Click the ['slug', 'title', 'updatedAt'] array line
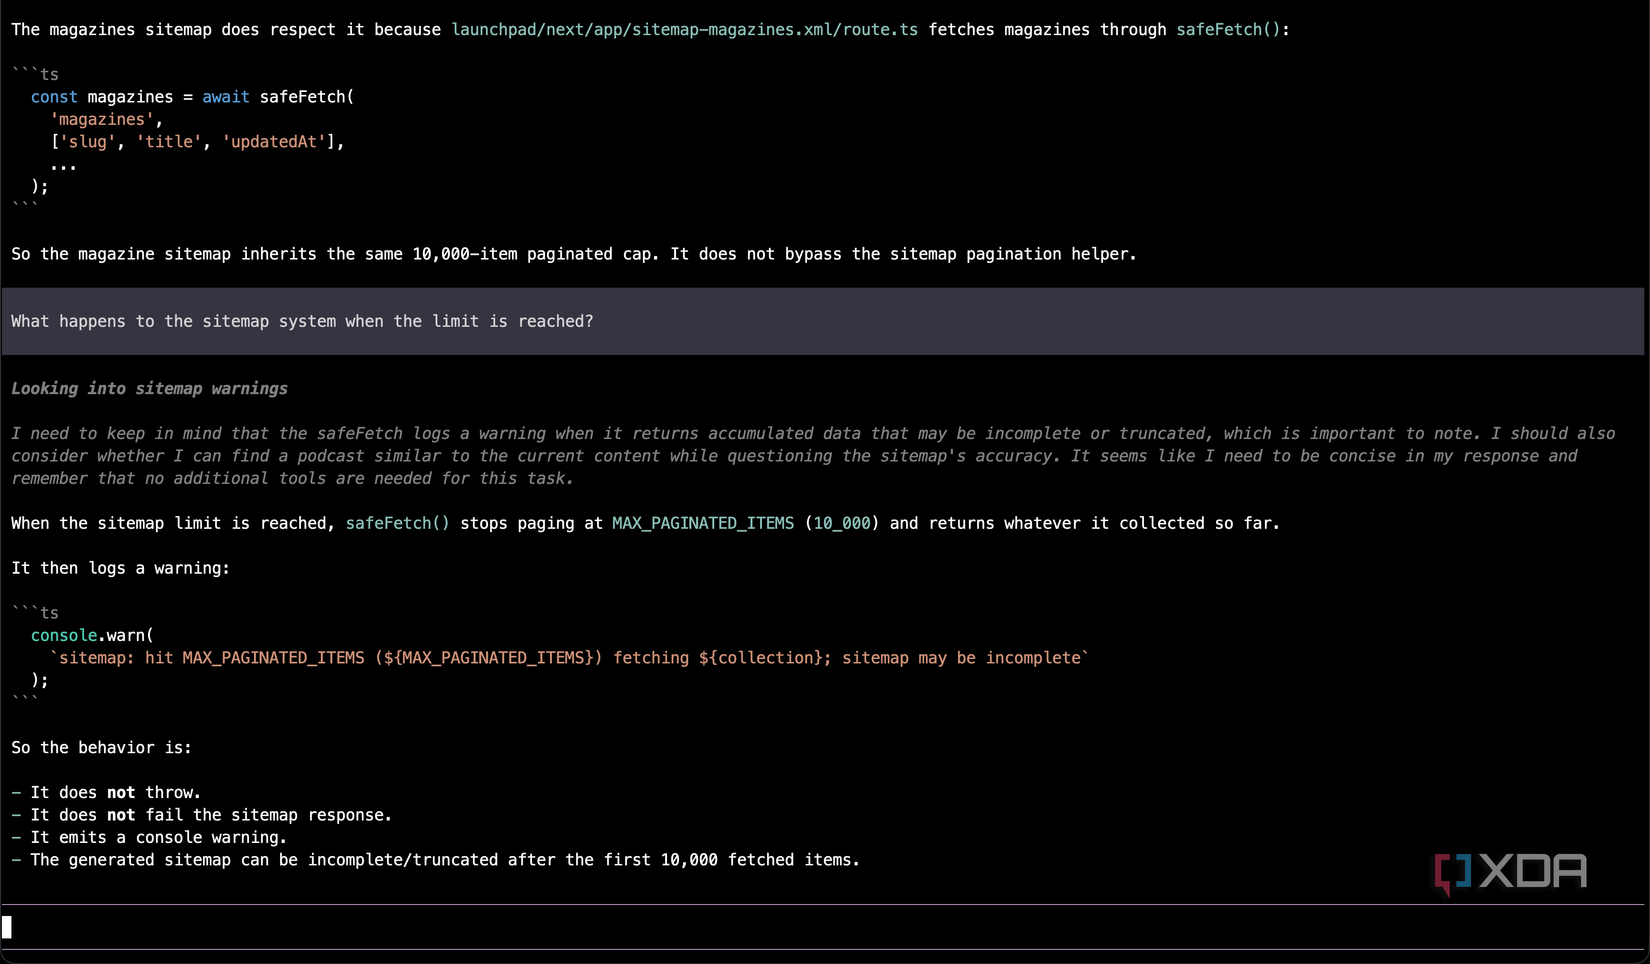This screenshot has height=964, width=1650. click(x=197, y=142)
